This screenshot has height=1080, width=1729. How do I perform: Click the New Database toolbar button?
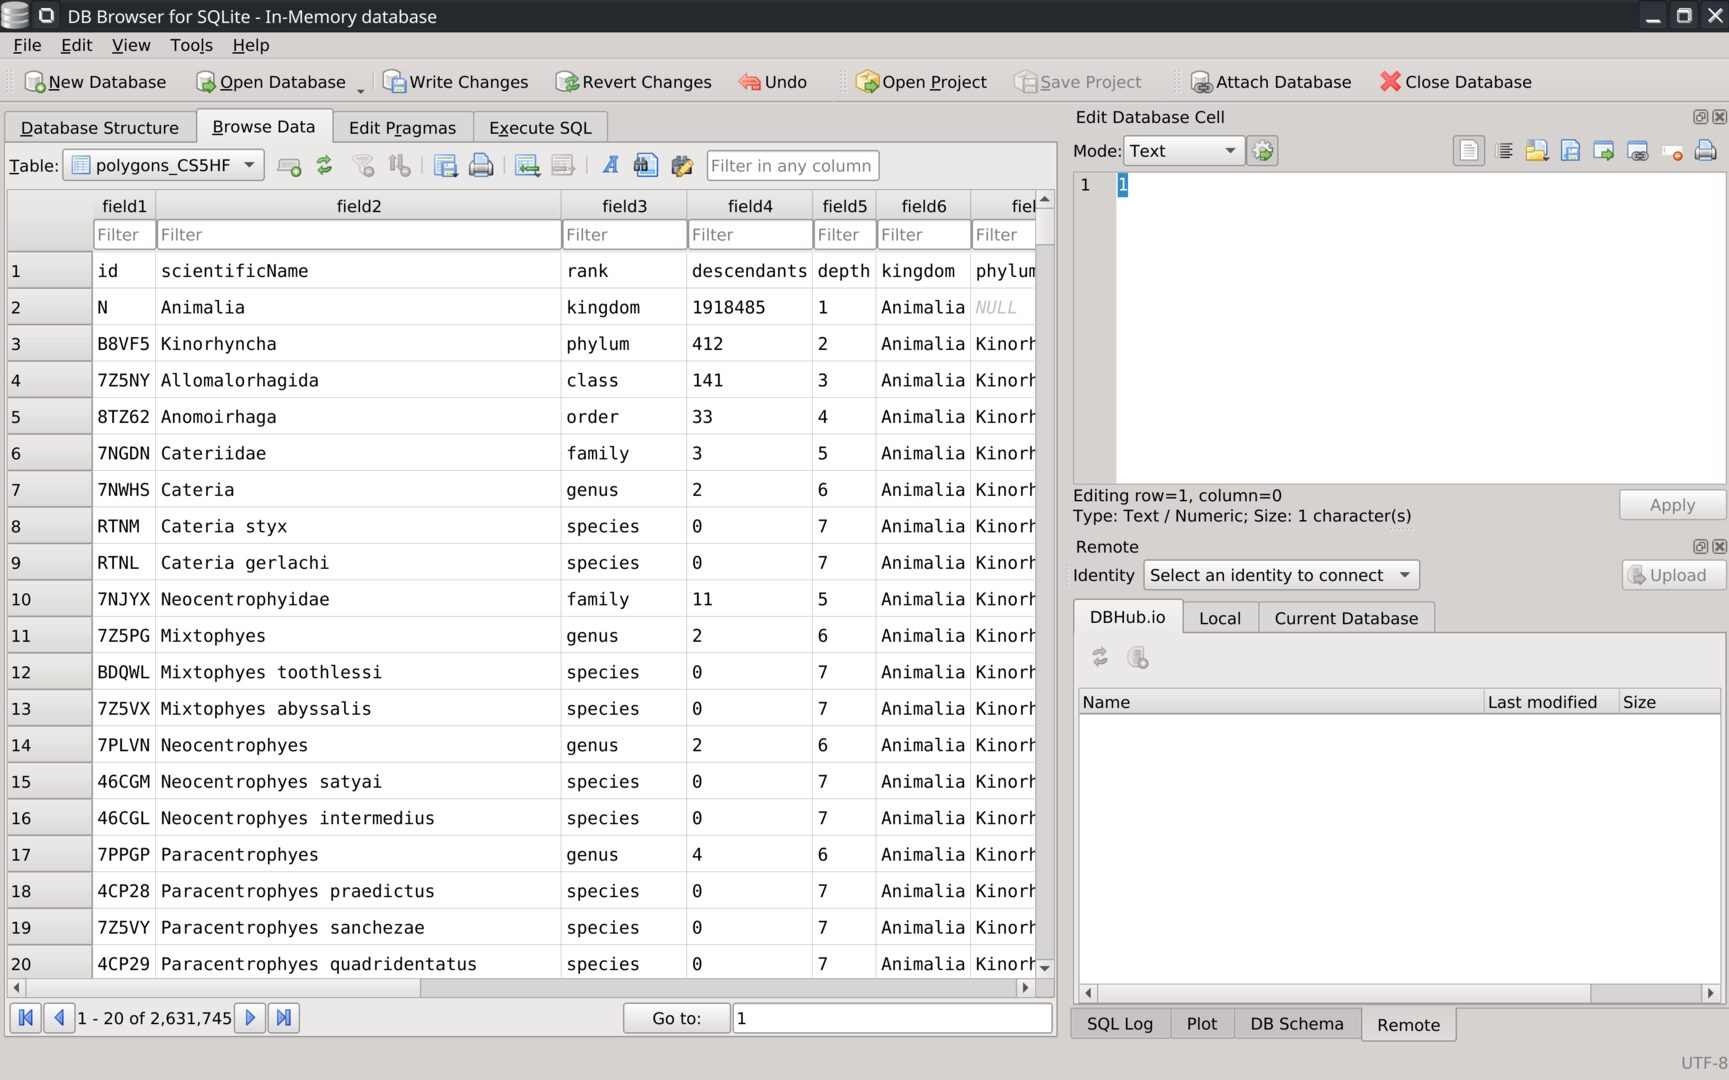[x=95, y=82]
